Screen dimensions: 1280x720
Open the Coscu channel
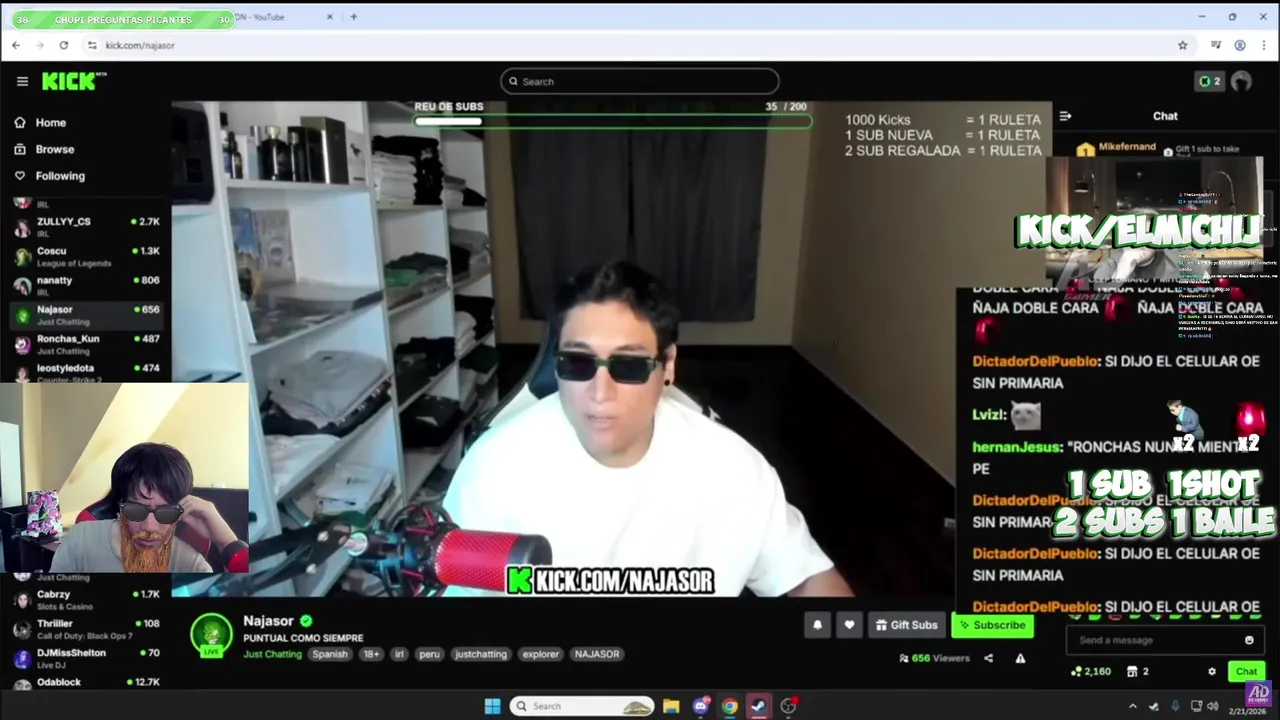(x=86, y=256)
